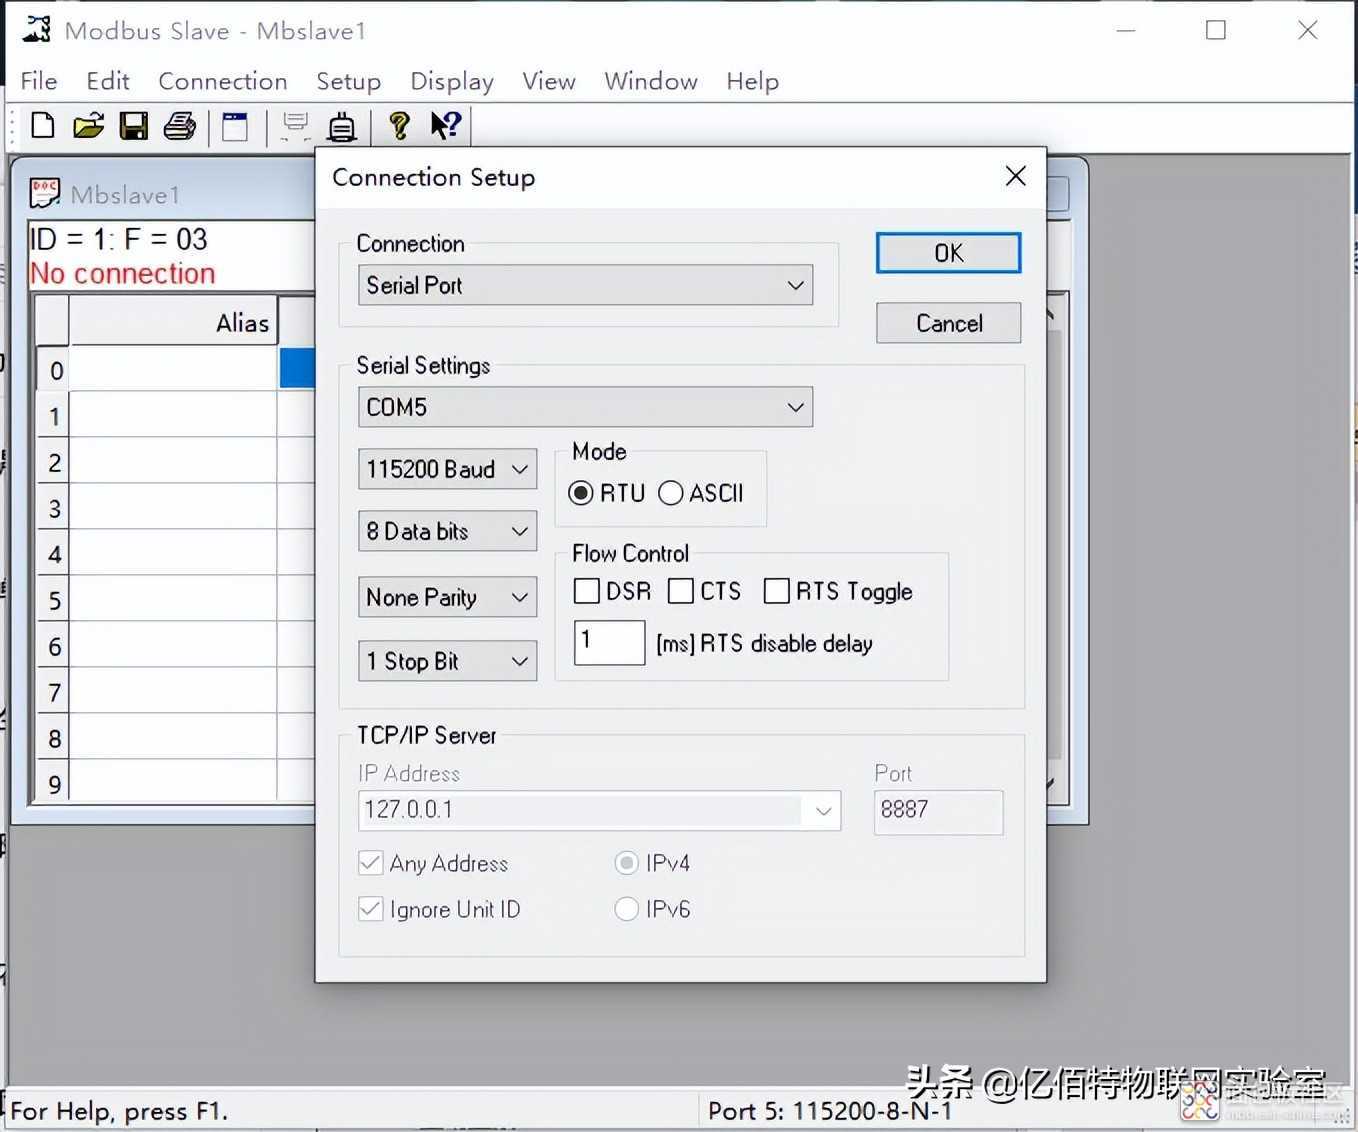Open the 1 Stop Bit dropdown
Image resolution: width=1358 pixels, height=1132 pixels.
pyautogui.click(x=447, y=661)
